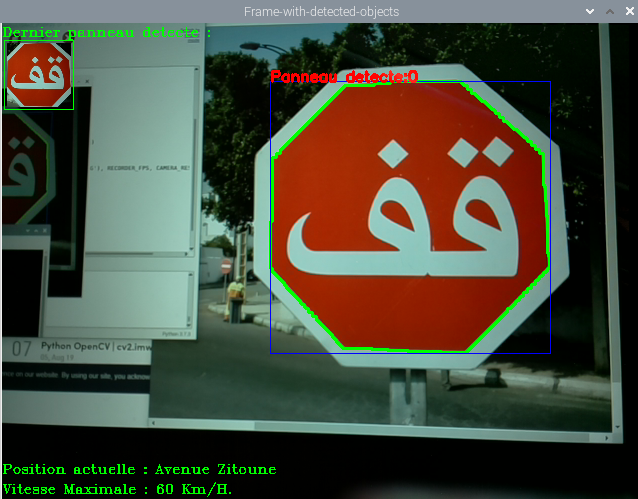Click the last detected sign thumbnail

[39, 74]
